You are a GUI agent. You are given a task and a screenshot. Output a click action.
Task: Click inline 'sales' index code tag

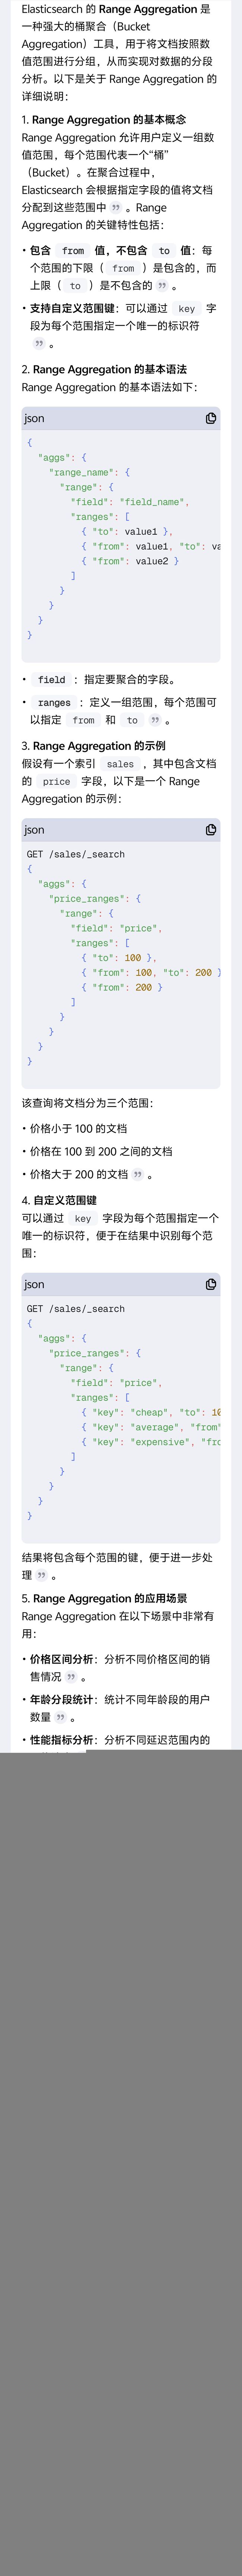pyautogui.click(x=120, y=764)
